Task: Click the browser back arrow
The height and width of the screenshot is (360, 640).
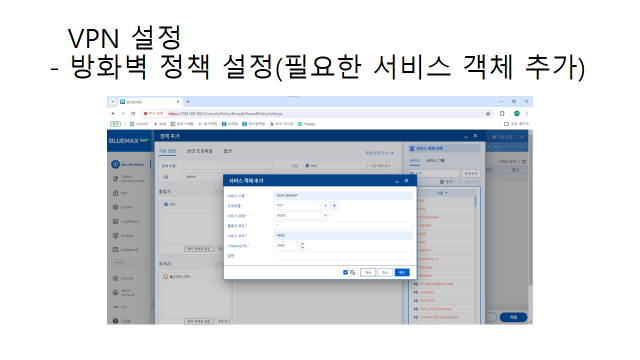Action: 113,113
